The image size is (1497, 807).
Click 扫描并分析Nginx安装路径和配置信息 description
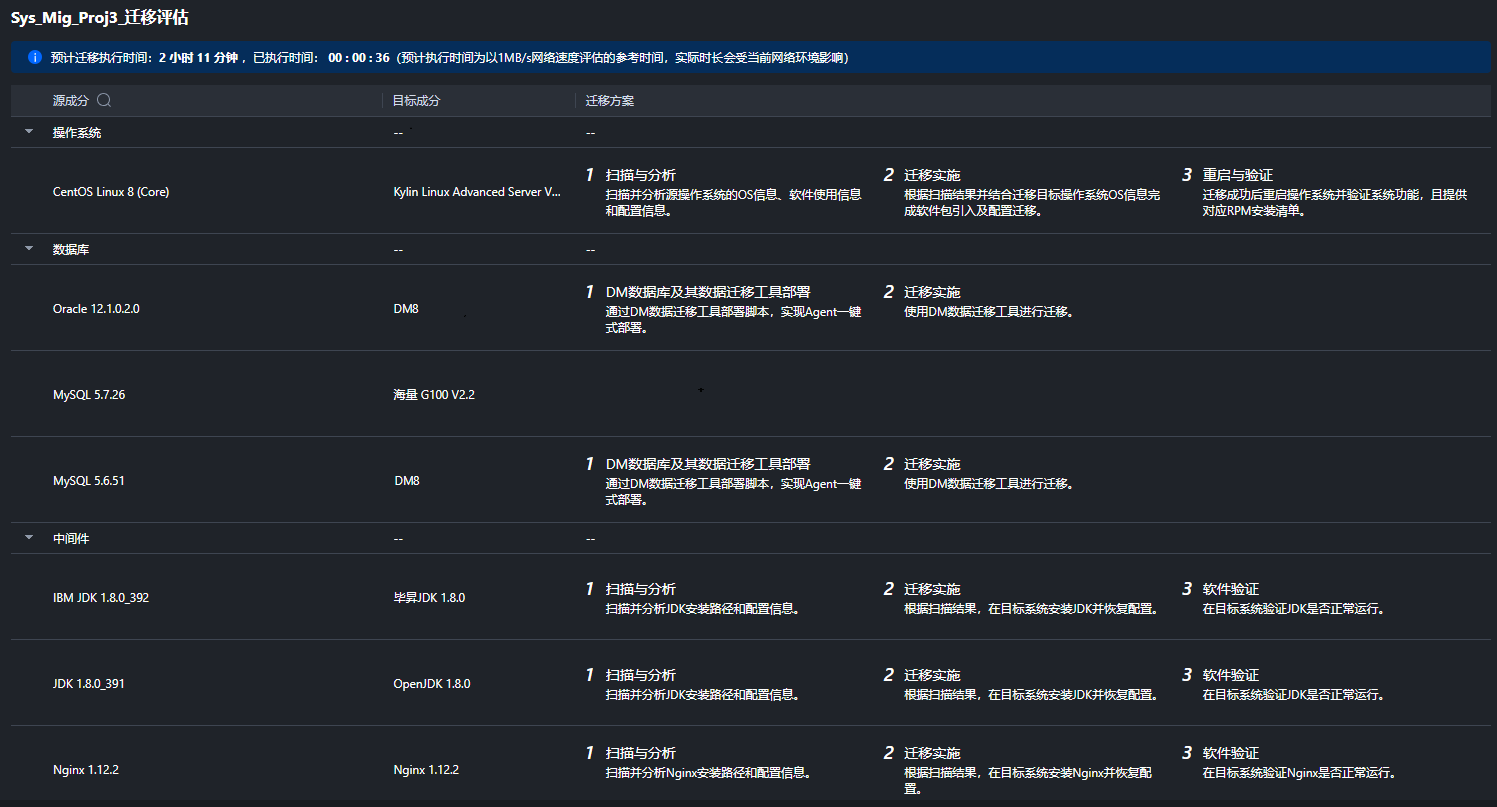[x=708, y=773]
